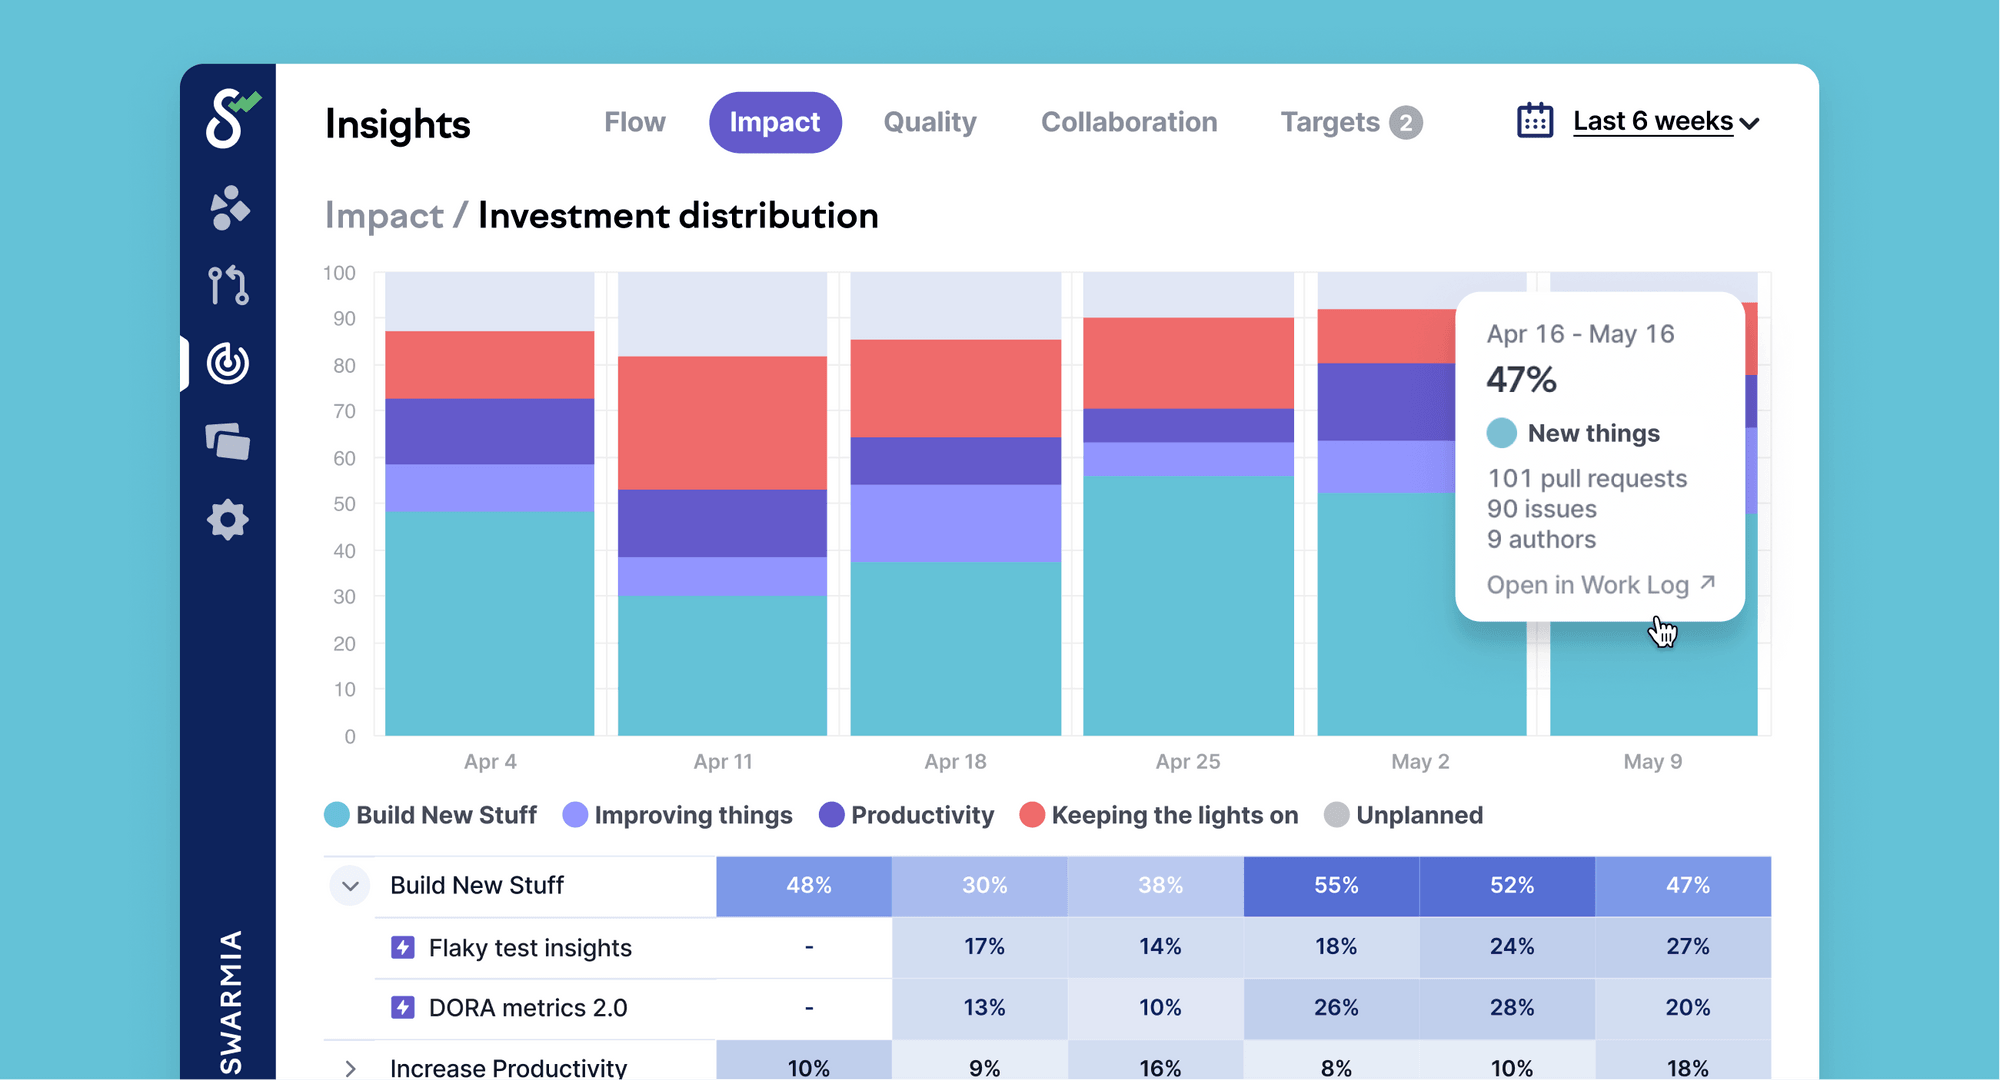Open the Teams overview icon in sidebar
Screen dimensions: 2000x1080
[x=229, y=209]
